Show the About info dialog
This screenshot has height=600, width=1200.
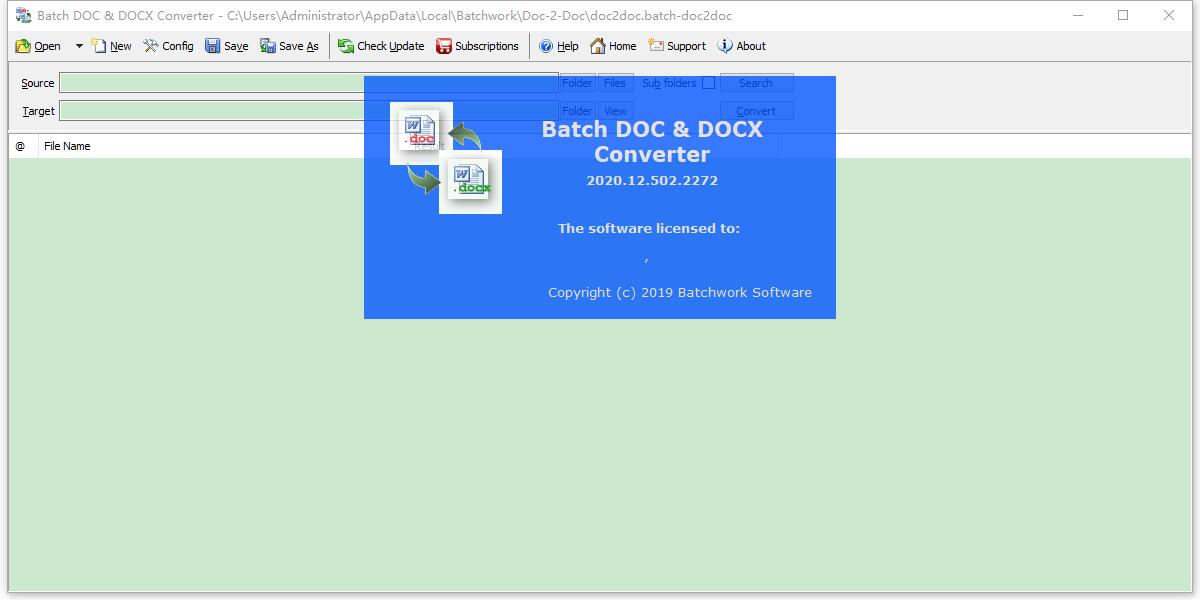pos(742,46)
